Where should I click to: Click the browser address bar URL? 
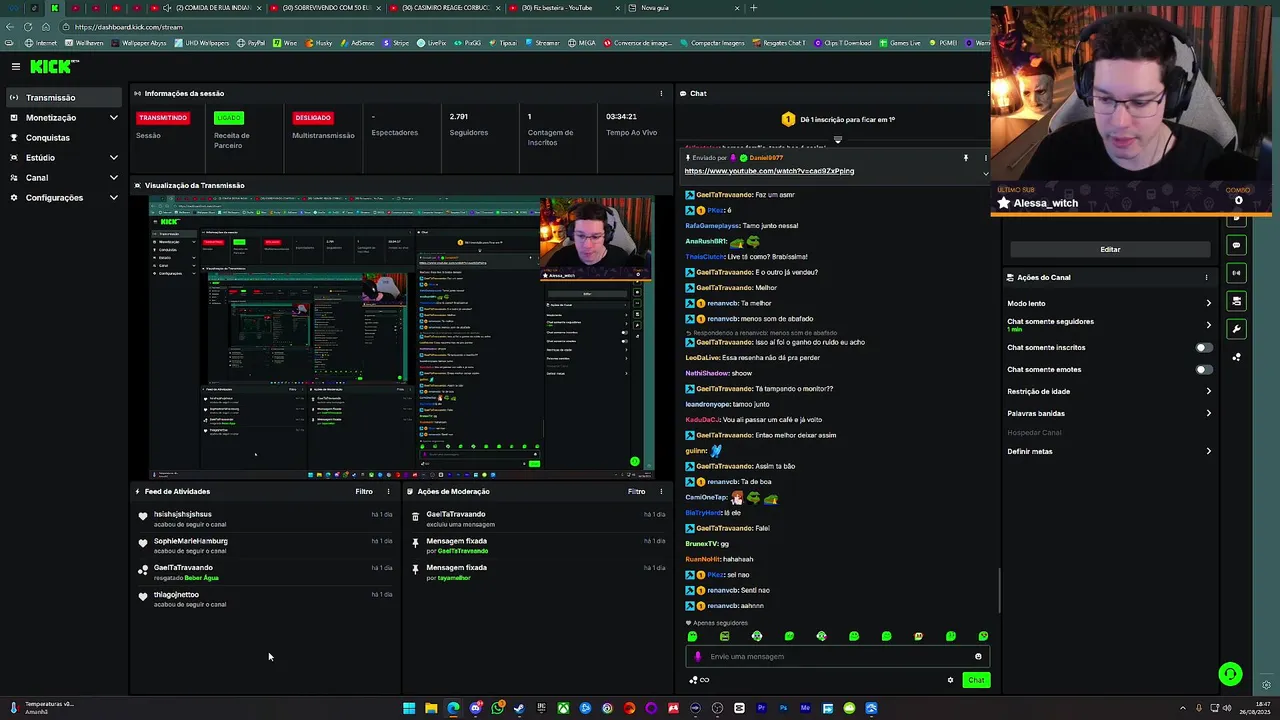(129, 27)
